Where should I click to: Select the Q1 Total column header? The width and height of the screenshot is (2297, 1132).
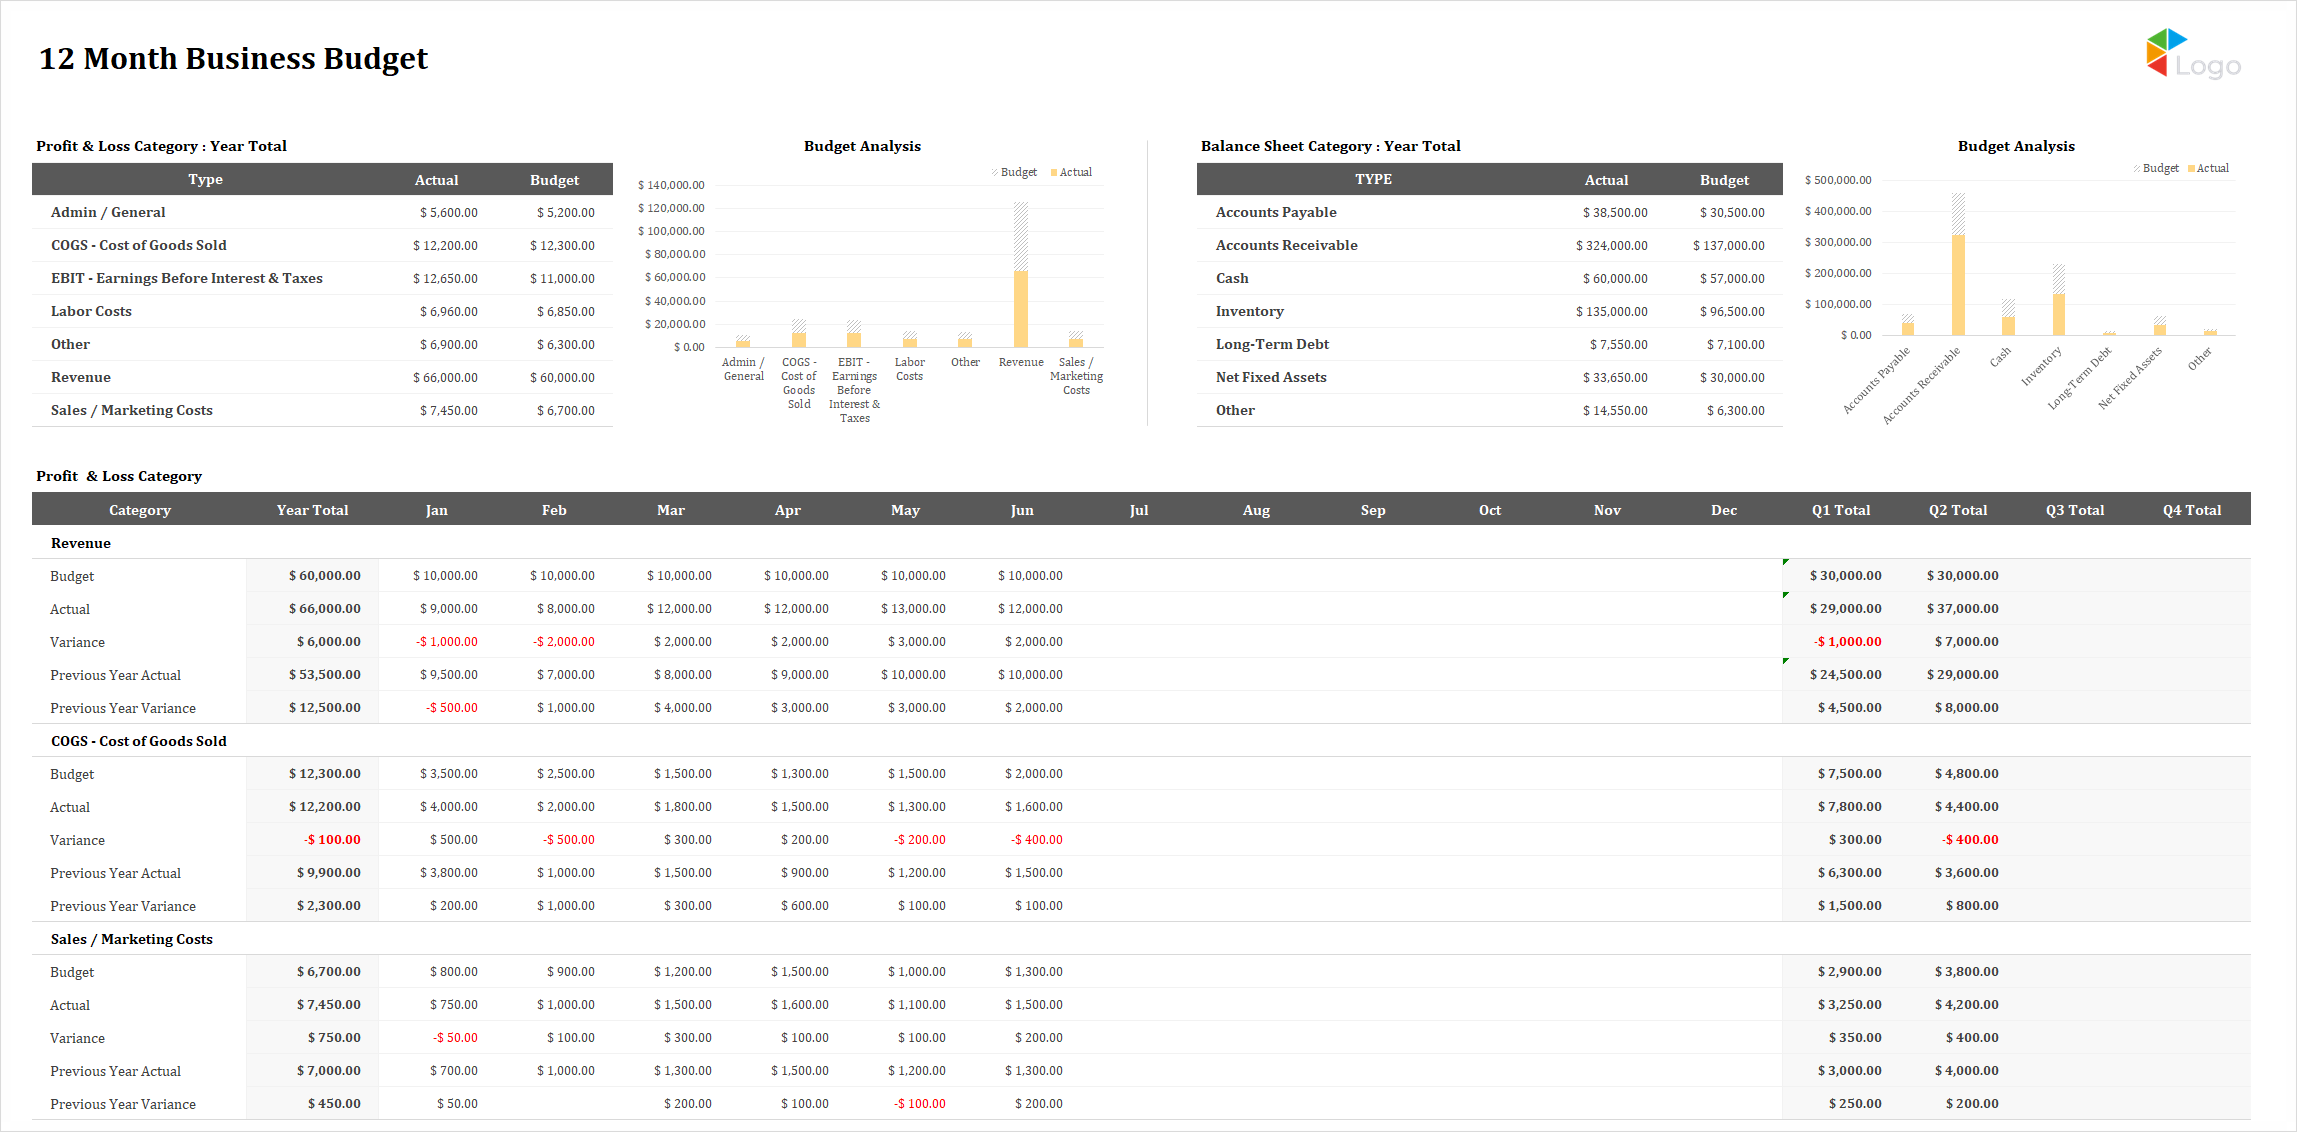(x=1840, y=510)
